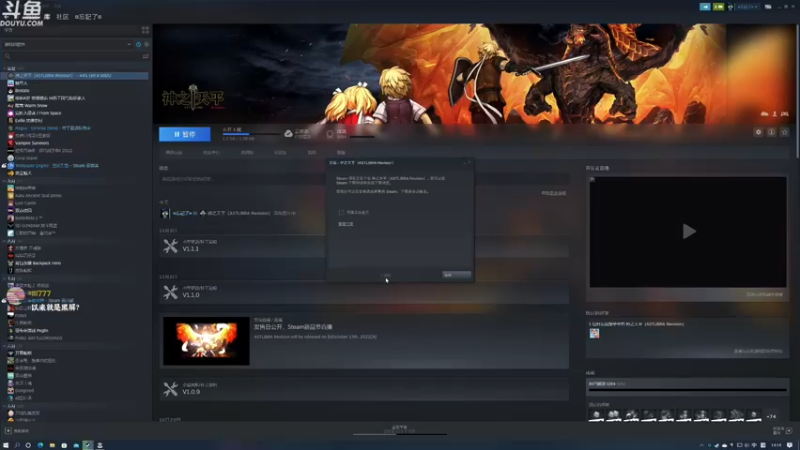Screen dimensions: 800x450
Task: Open the library filter dropdown
Action: 68,44
